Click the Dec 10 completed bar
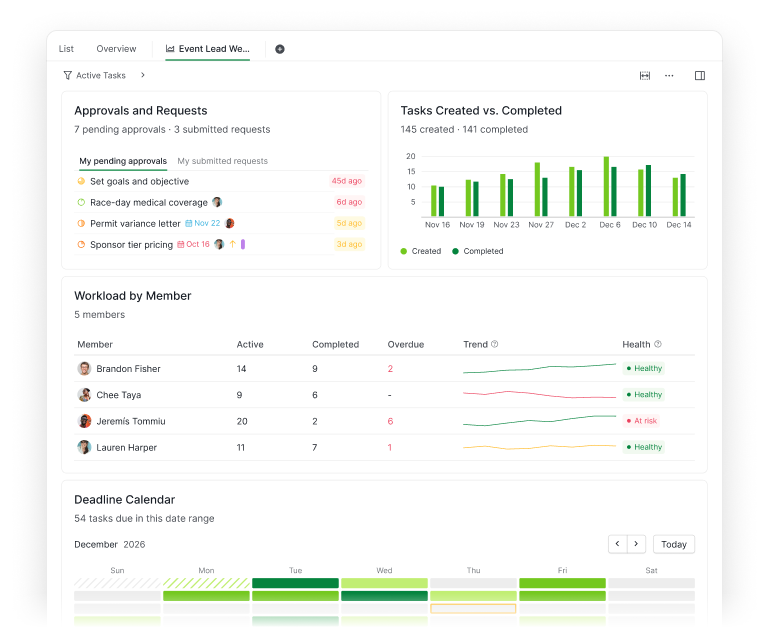This screenshot has width=768, height=632. 648,191
